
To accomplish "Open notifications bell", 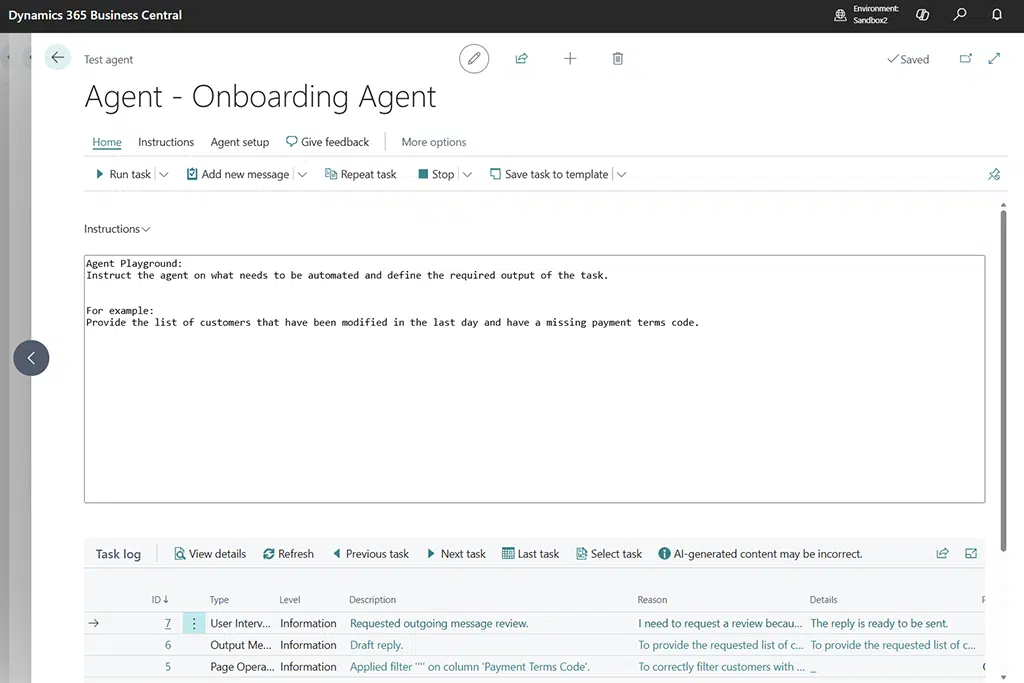I will 997,14.
